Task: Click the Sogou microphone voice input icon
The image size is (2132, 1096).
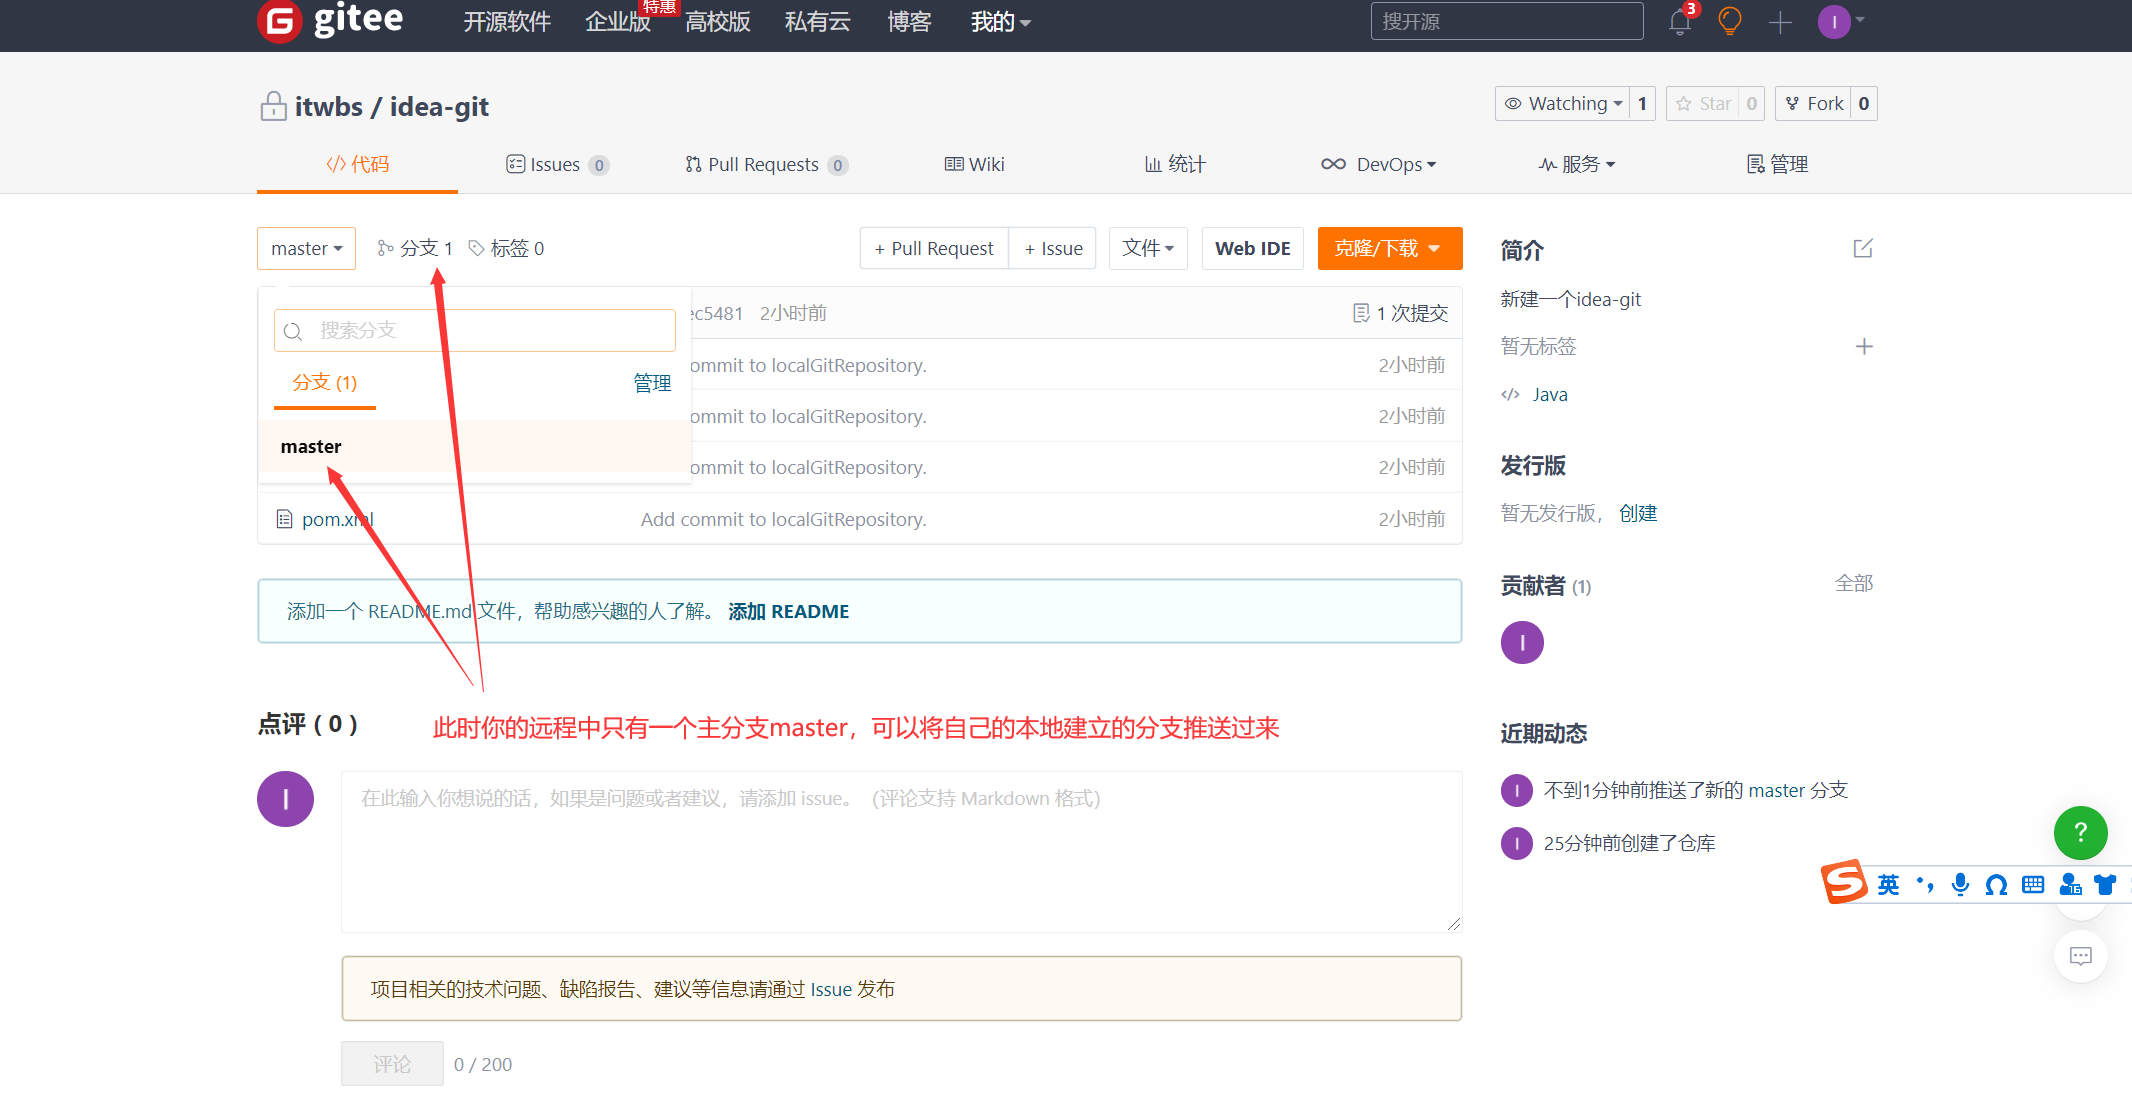Action: click(x=1960, y=884)
